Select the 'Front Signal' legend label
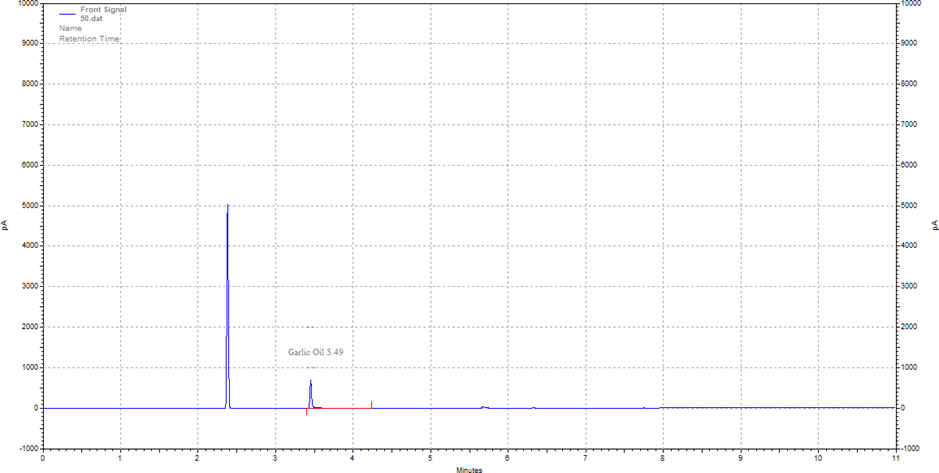 (103, 9)
